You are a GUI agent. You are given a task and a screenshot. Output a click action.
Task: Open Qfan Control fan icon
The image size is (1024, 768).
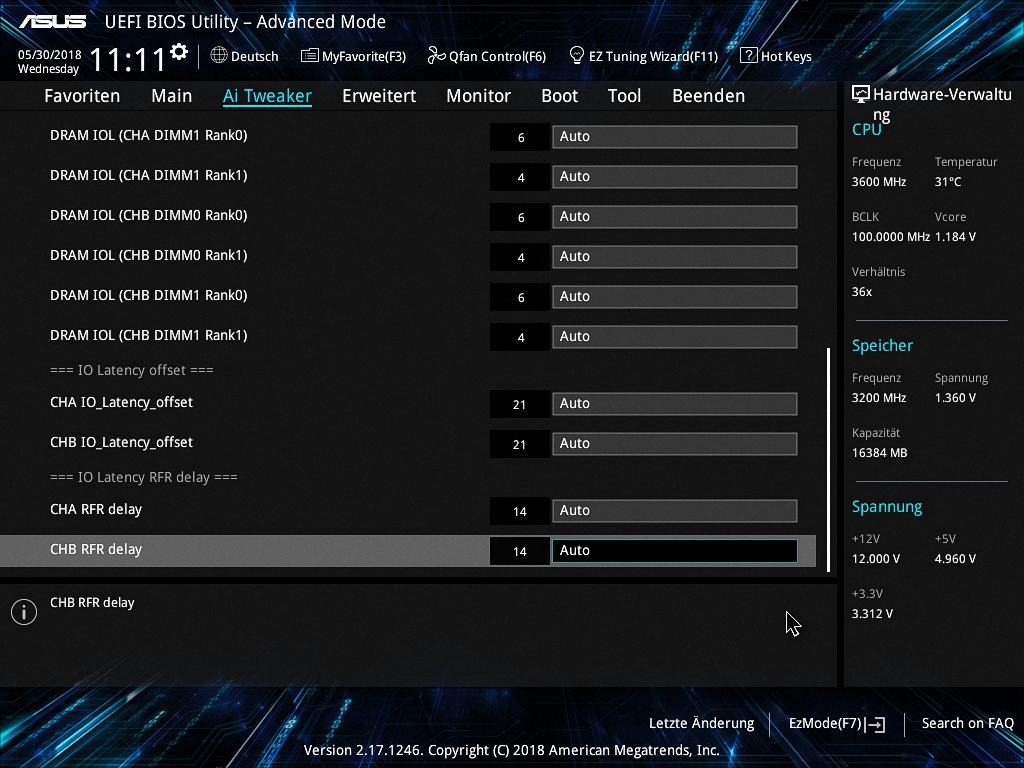pyautogui.click(x=436, y=56)
